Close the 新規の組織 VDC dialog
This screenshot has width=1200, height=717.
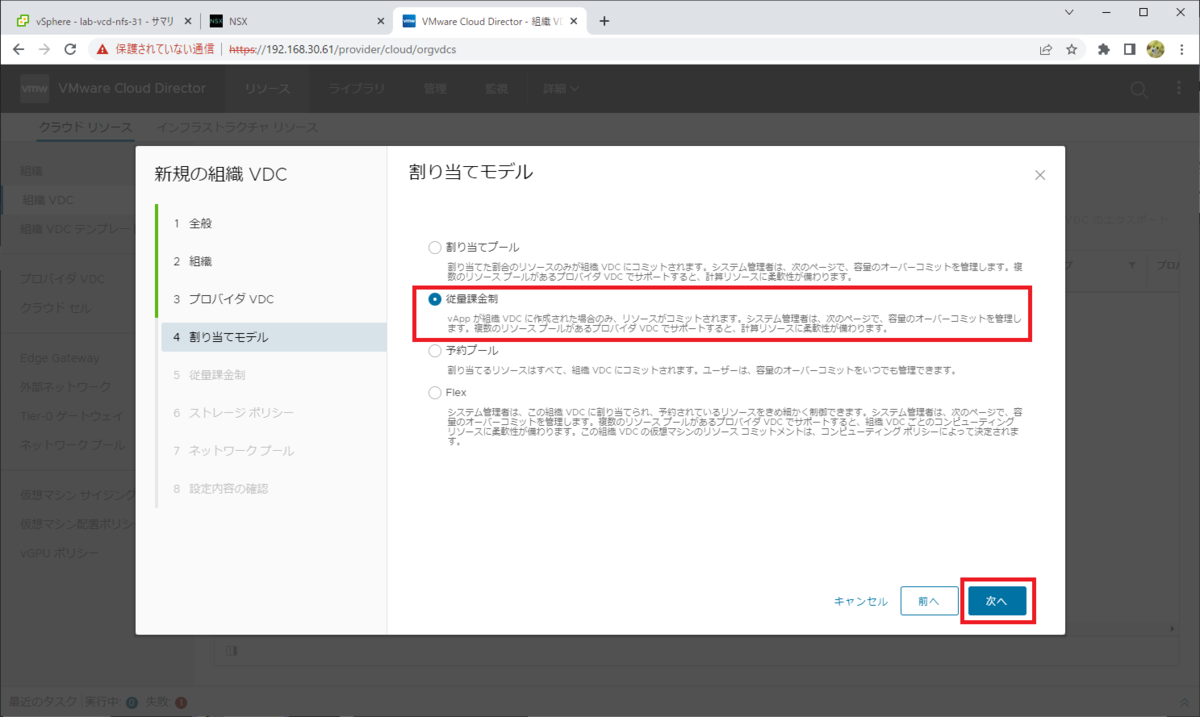(x=1040, y=175)
